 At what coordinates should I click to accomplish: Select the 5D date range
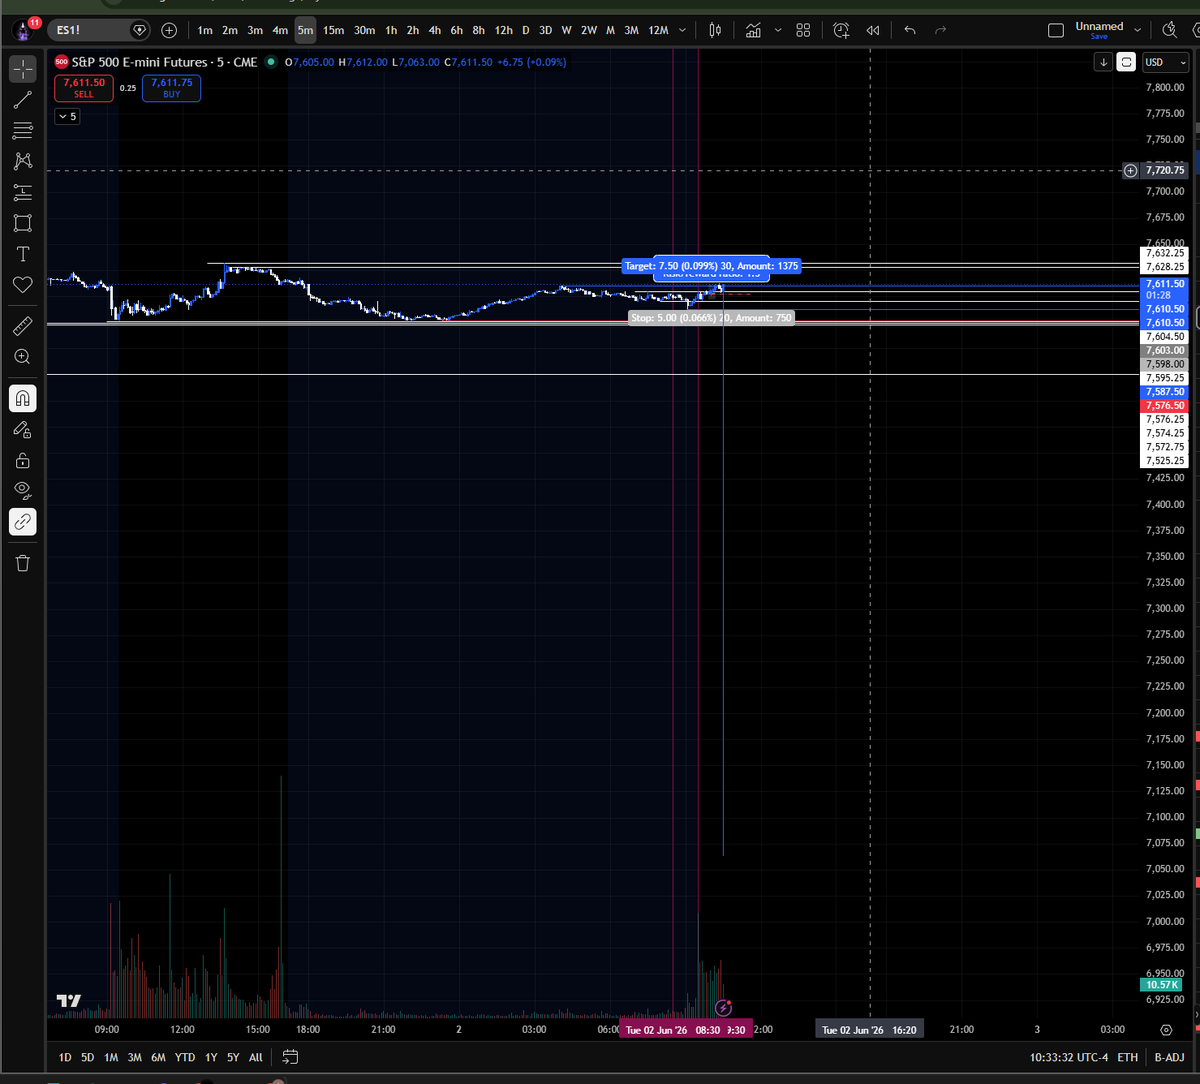tap(88, 1057)
